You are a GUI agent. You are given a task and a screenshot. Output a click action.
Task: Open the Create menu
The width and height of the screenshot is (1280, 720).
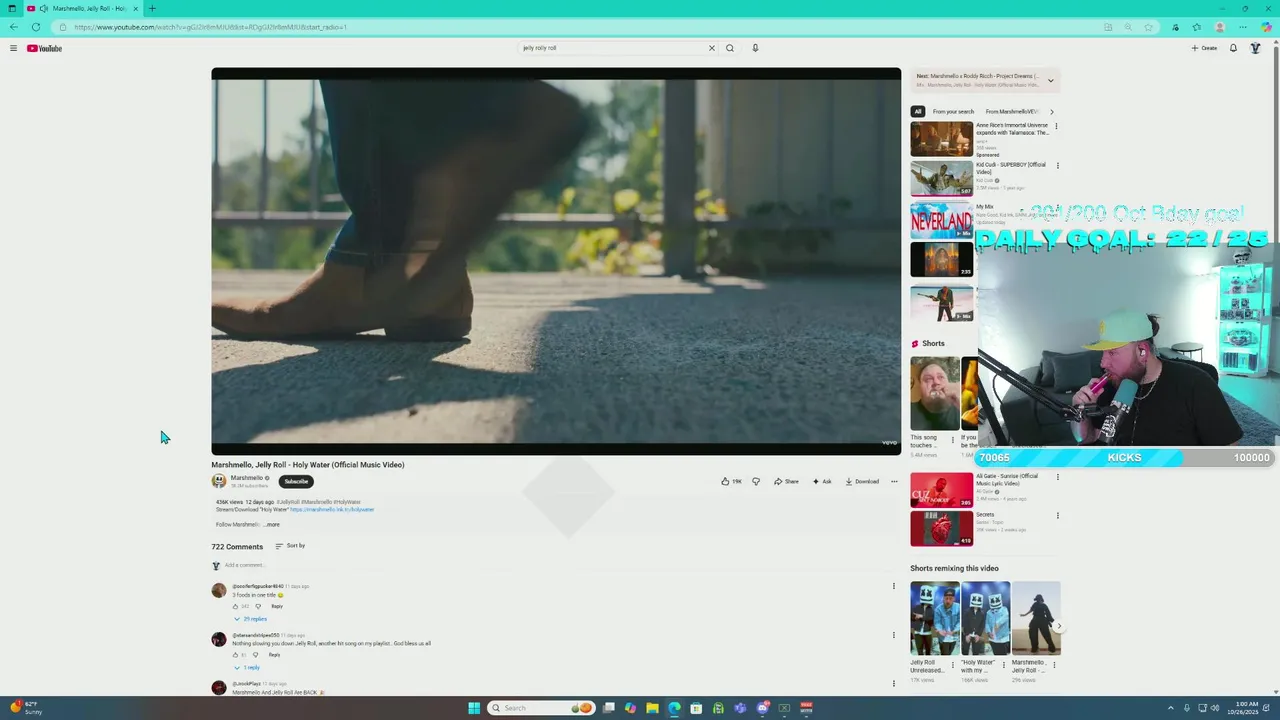(1204, 48)
